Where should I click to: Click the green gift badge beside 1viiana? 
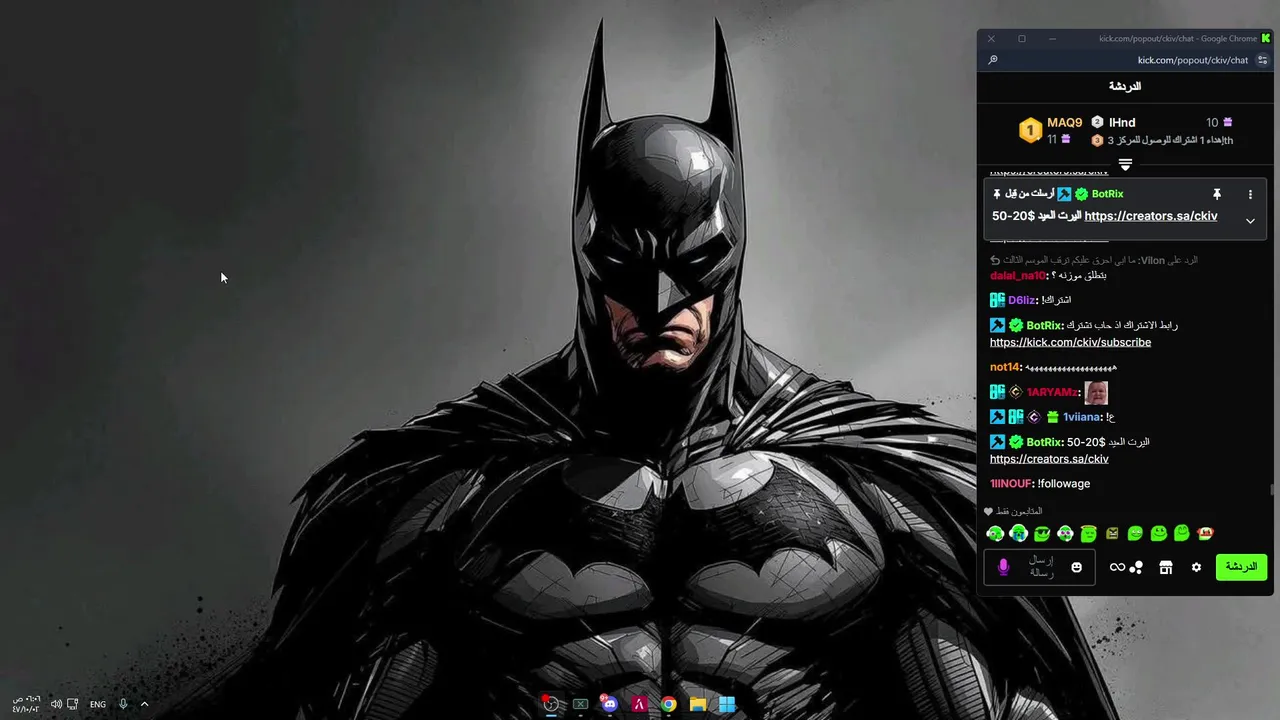click(x=1052, y=417)
